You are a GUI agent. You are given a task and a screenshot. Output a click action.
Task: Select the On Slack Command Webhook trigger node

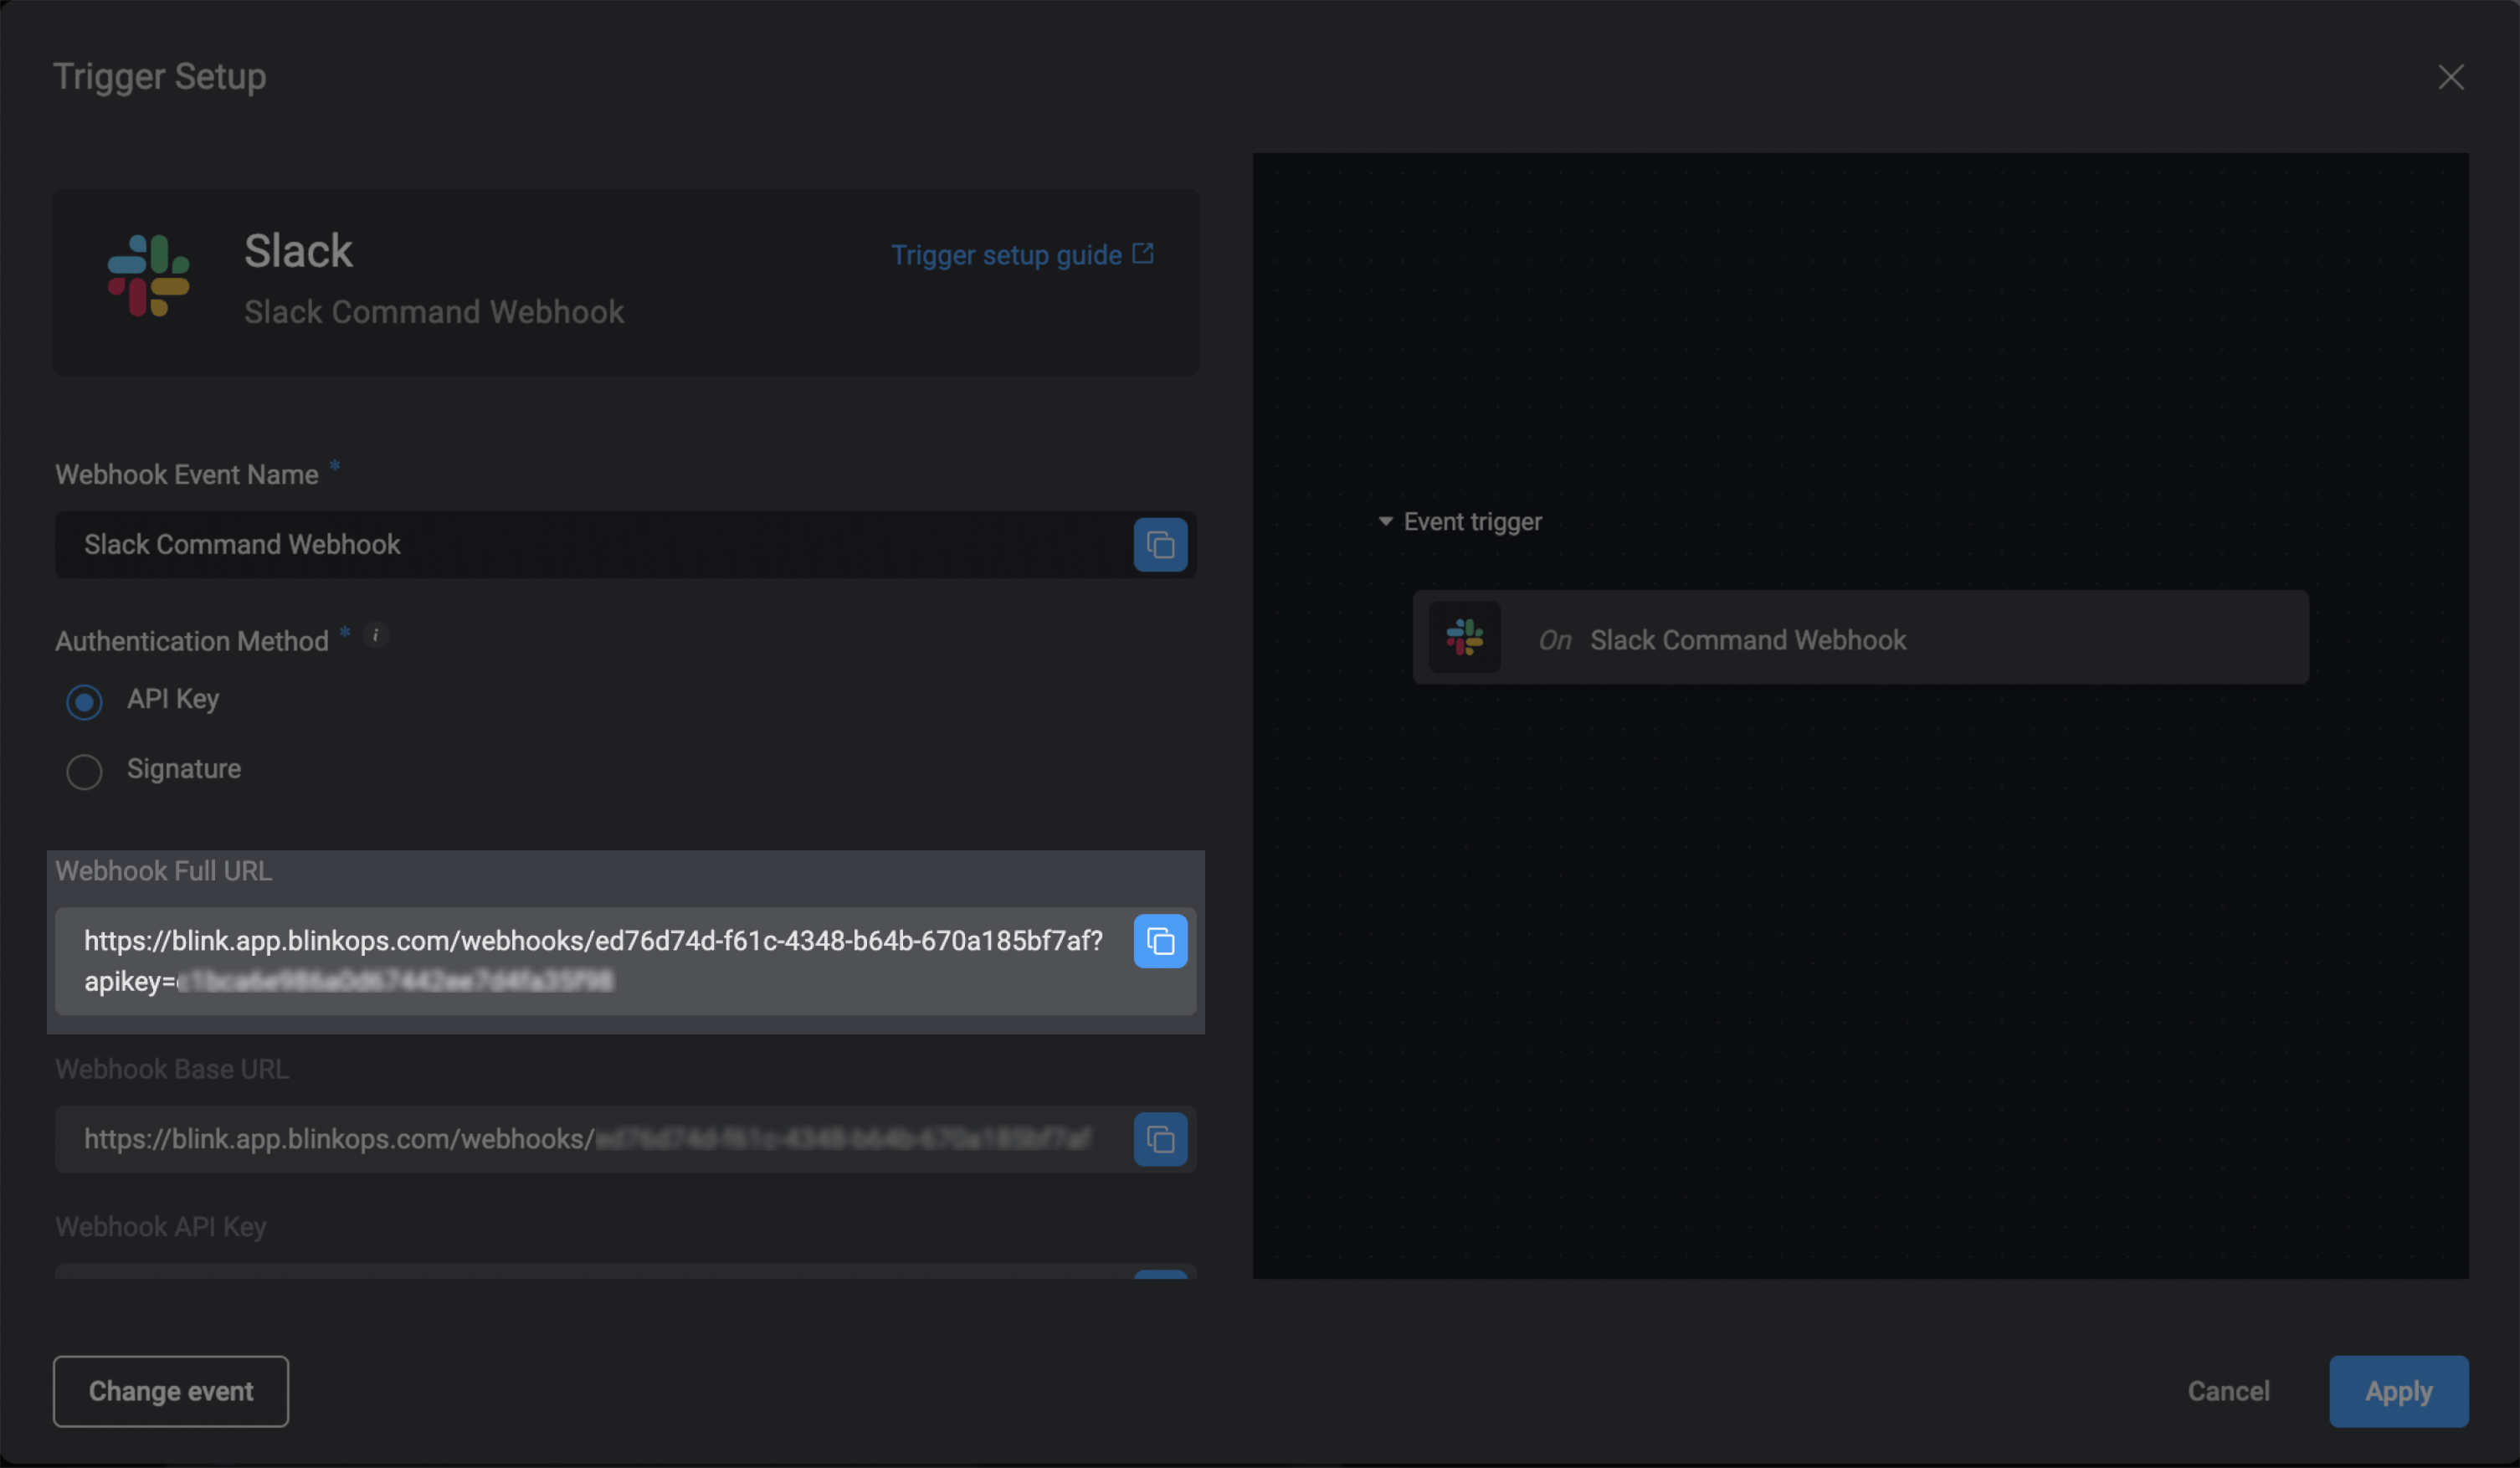pos(1860,637)
